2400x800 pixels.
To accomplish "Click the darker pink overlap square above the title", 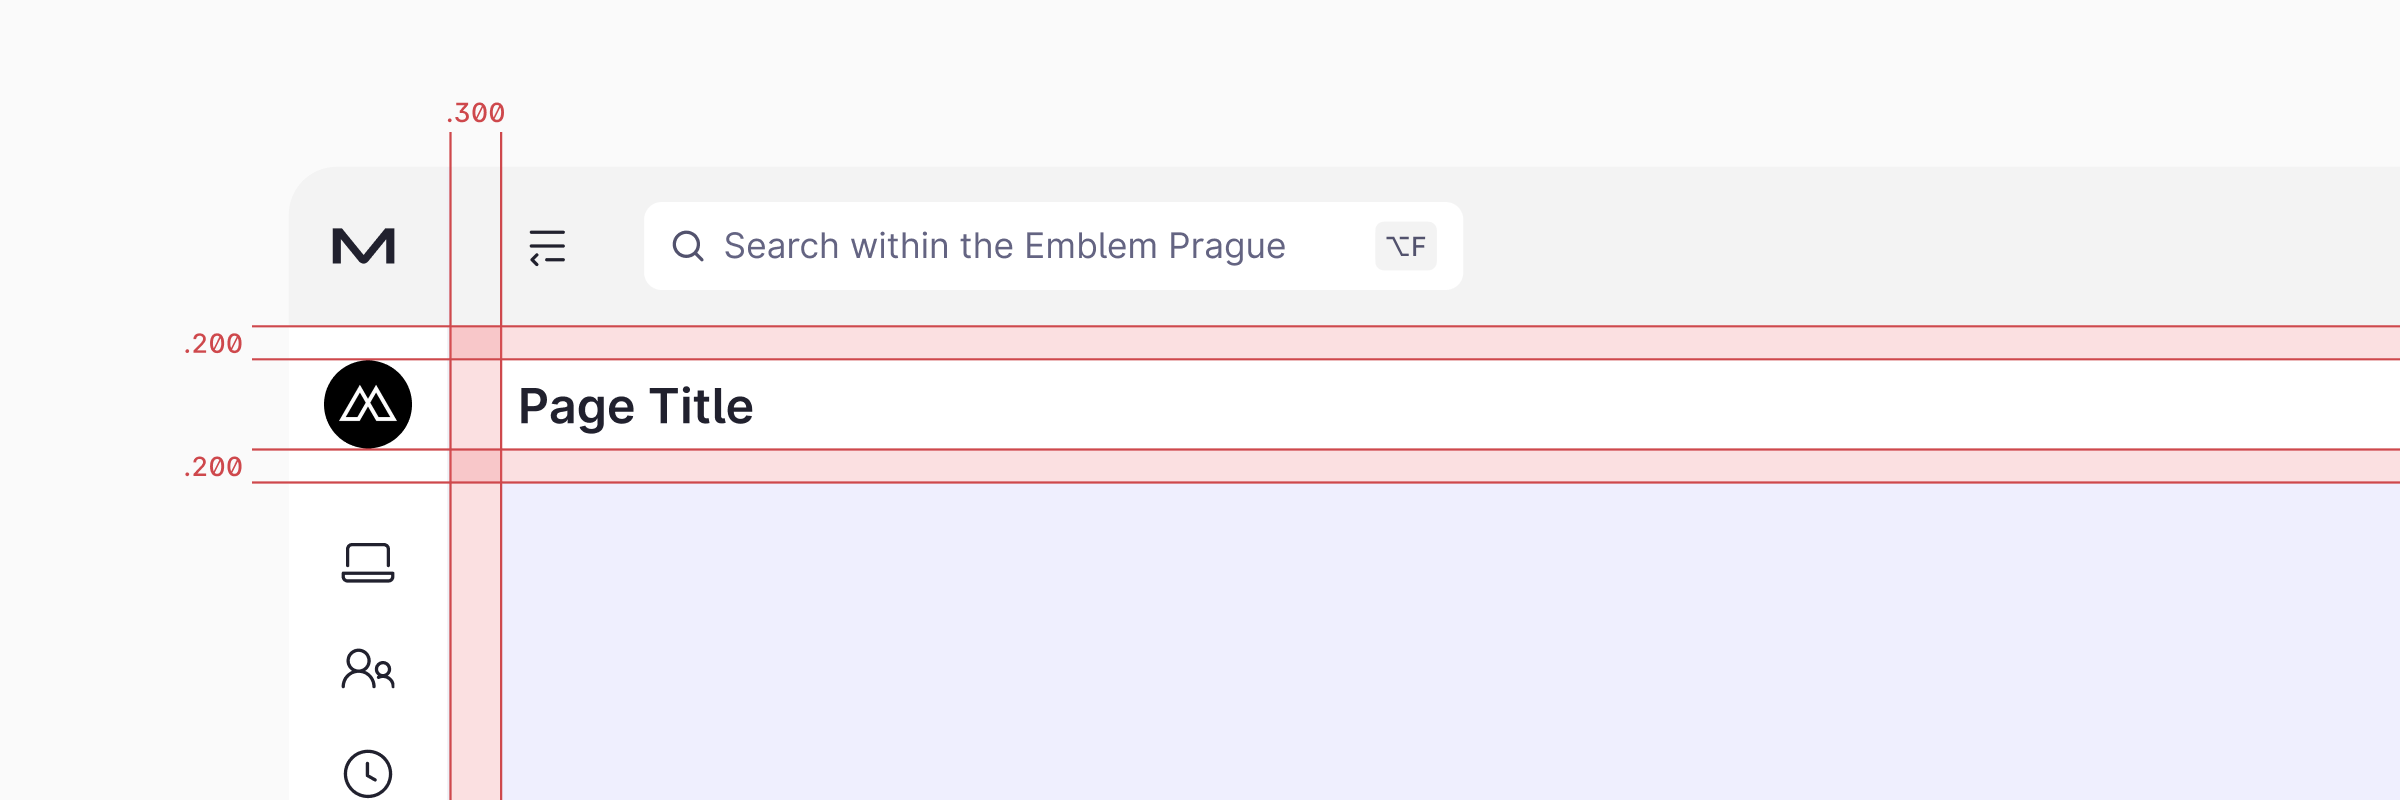I will [476, 343].
